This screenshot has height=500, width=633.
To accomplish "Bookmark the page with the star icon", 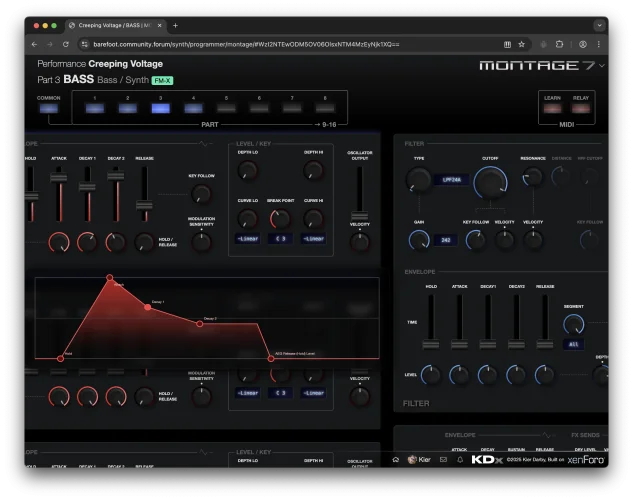I will tap(522, 44).
